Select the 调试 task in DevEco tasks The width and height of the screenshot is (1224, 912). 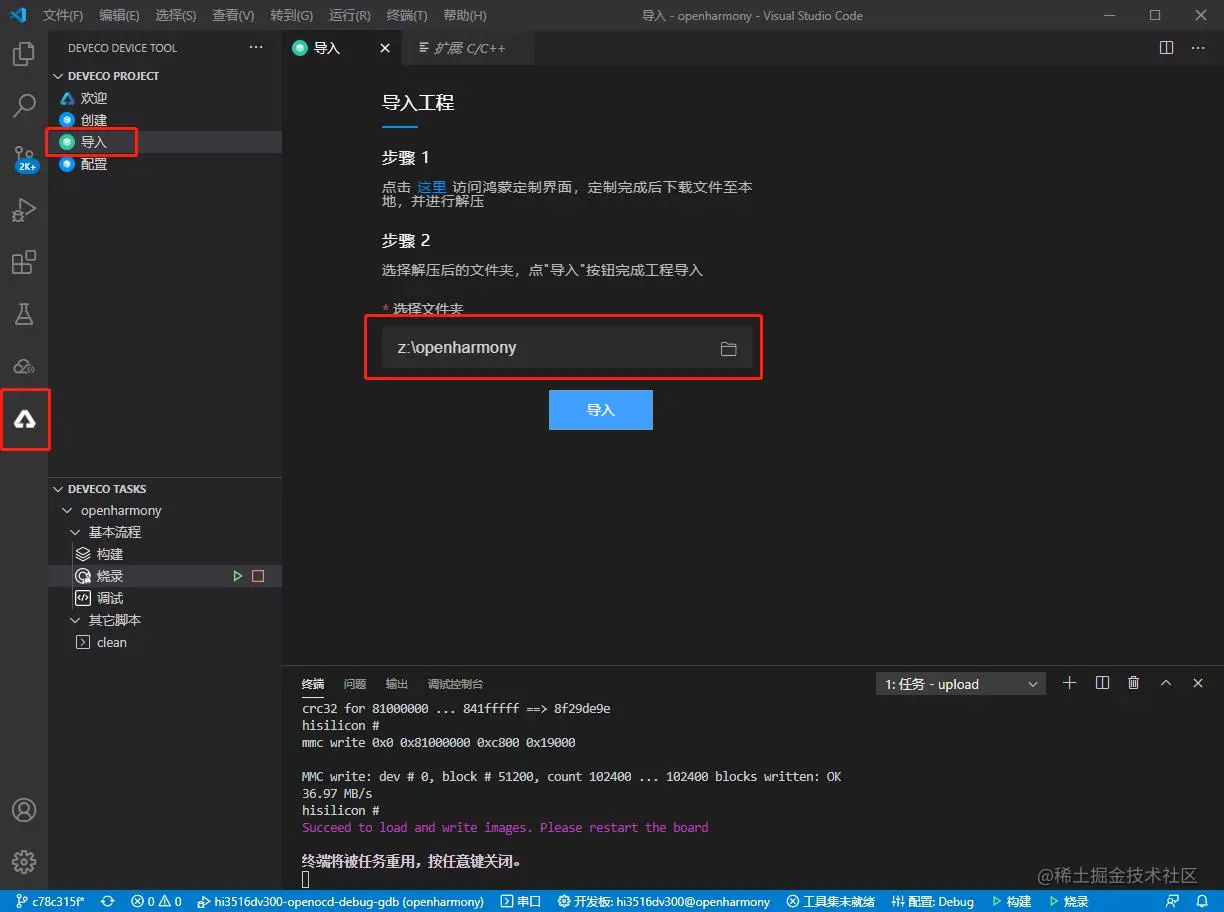tap(110, 598)
